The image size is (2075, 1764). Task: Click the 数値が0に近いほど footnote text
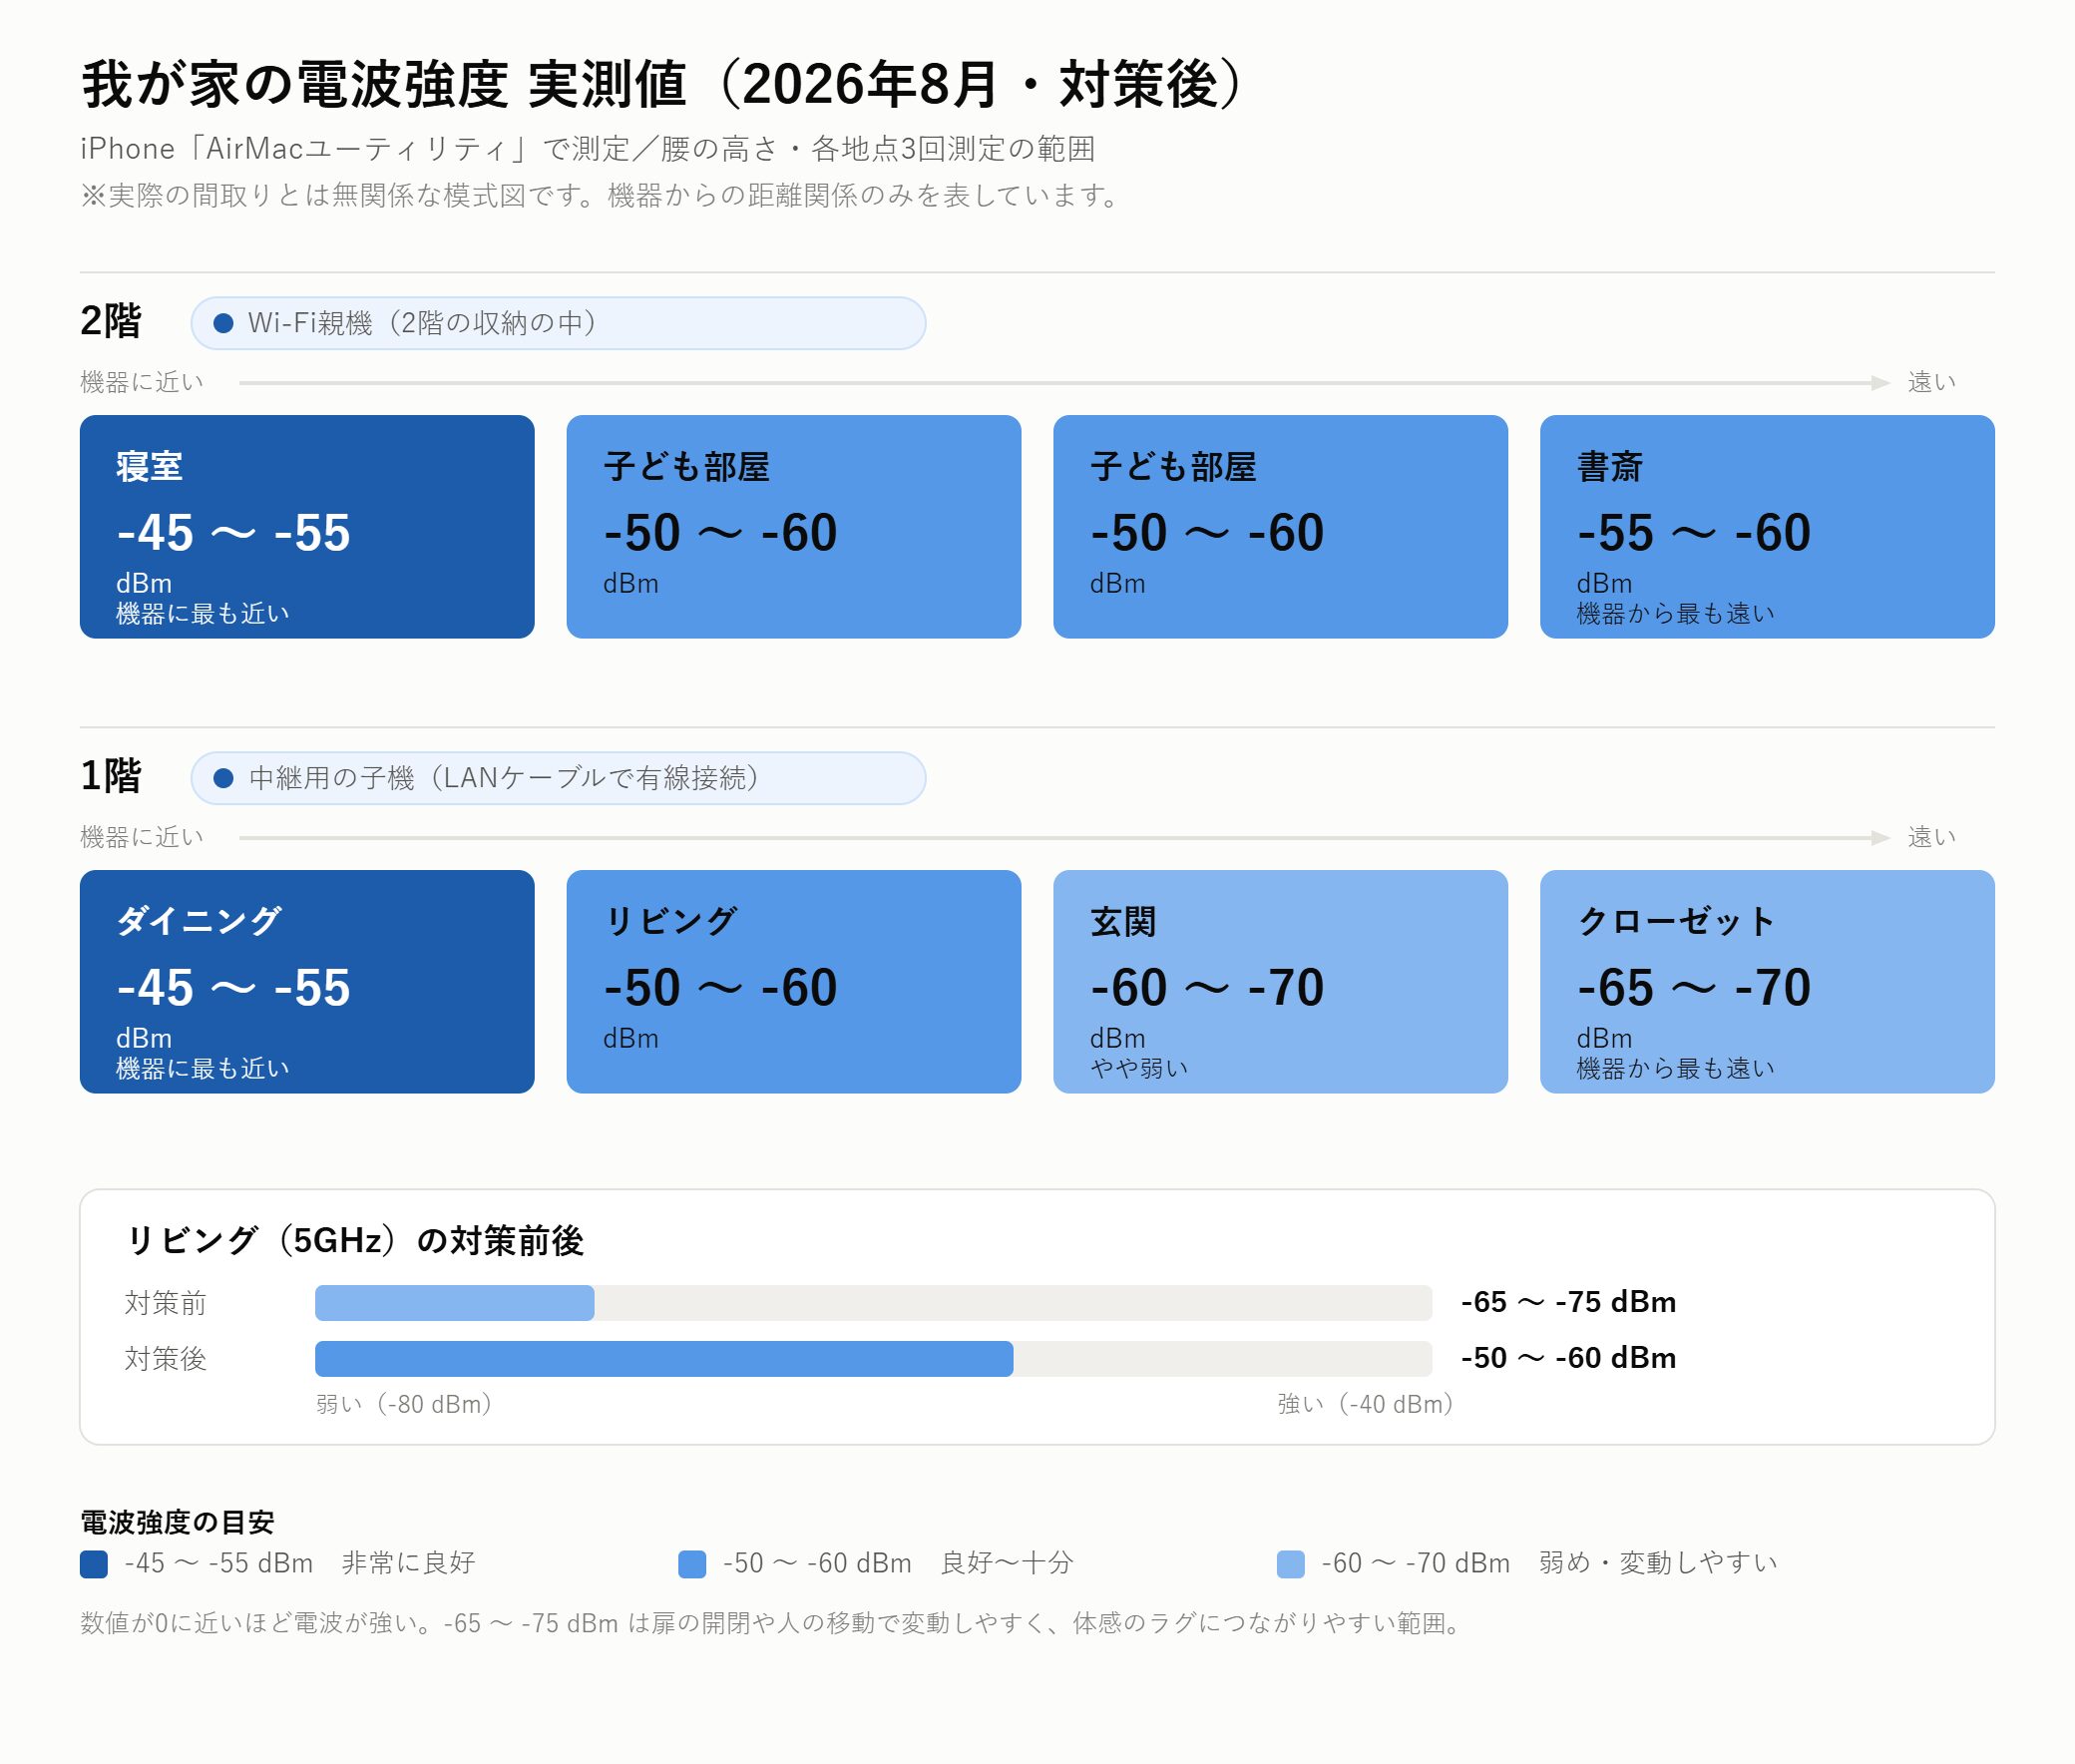point(772,1623)
